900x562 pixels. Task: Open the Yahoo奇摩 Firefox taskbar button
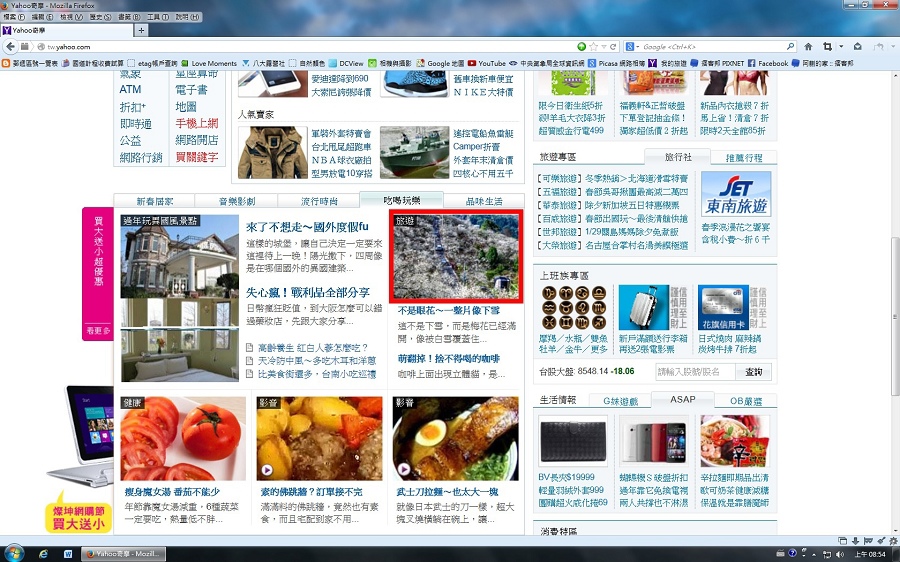point(122,554)
